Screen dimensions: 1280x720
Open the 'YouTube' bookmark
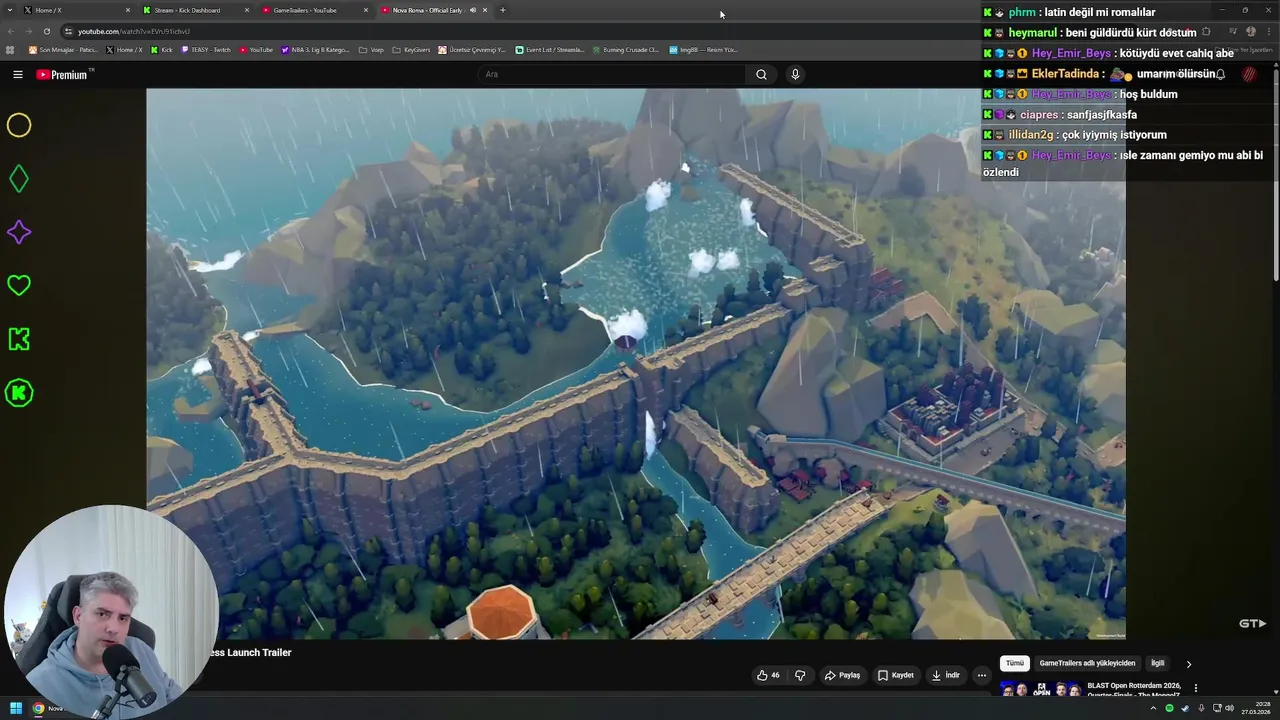257,50
